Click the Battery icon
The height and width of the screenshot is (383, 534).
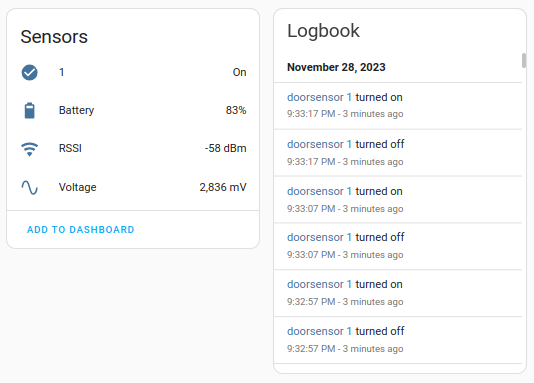30,111
